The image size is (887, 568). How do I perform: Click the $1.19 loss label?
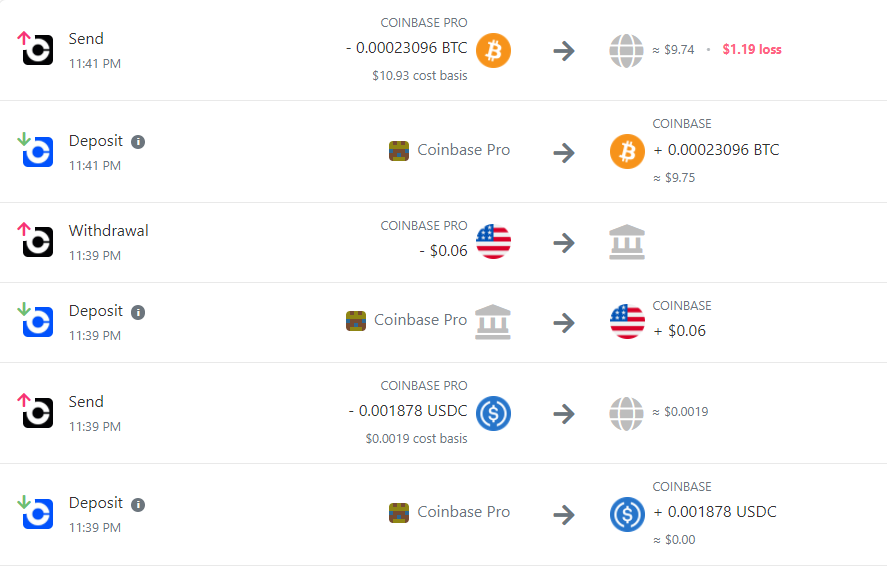[752, 50]
